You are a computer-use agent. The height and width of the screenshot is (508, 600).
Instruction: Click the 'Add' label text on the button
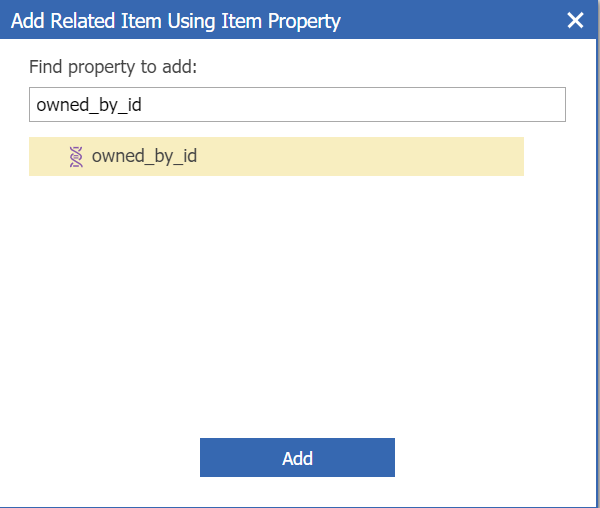297,458
